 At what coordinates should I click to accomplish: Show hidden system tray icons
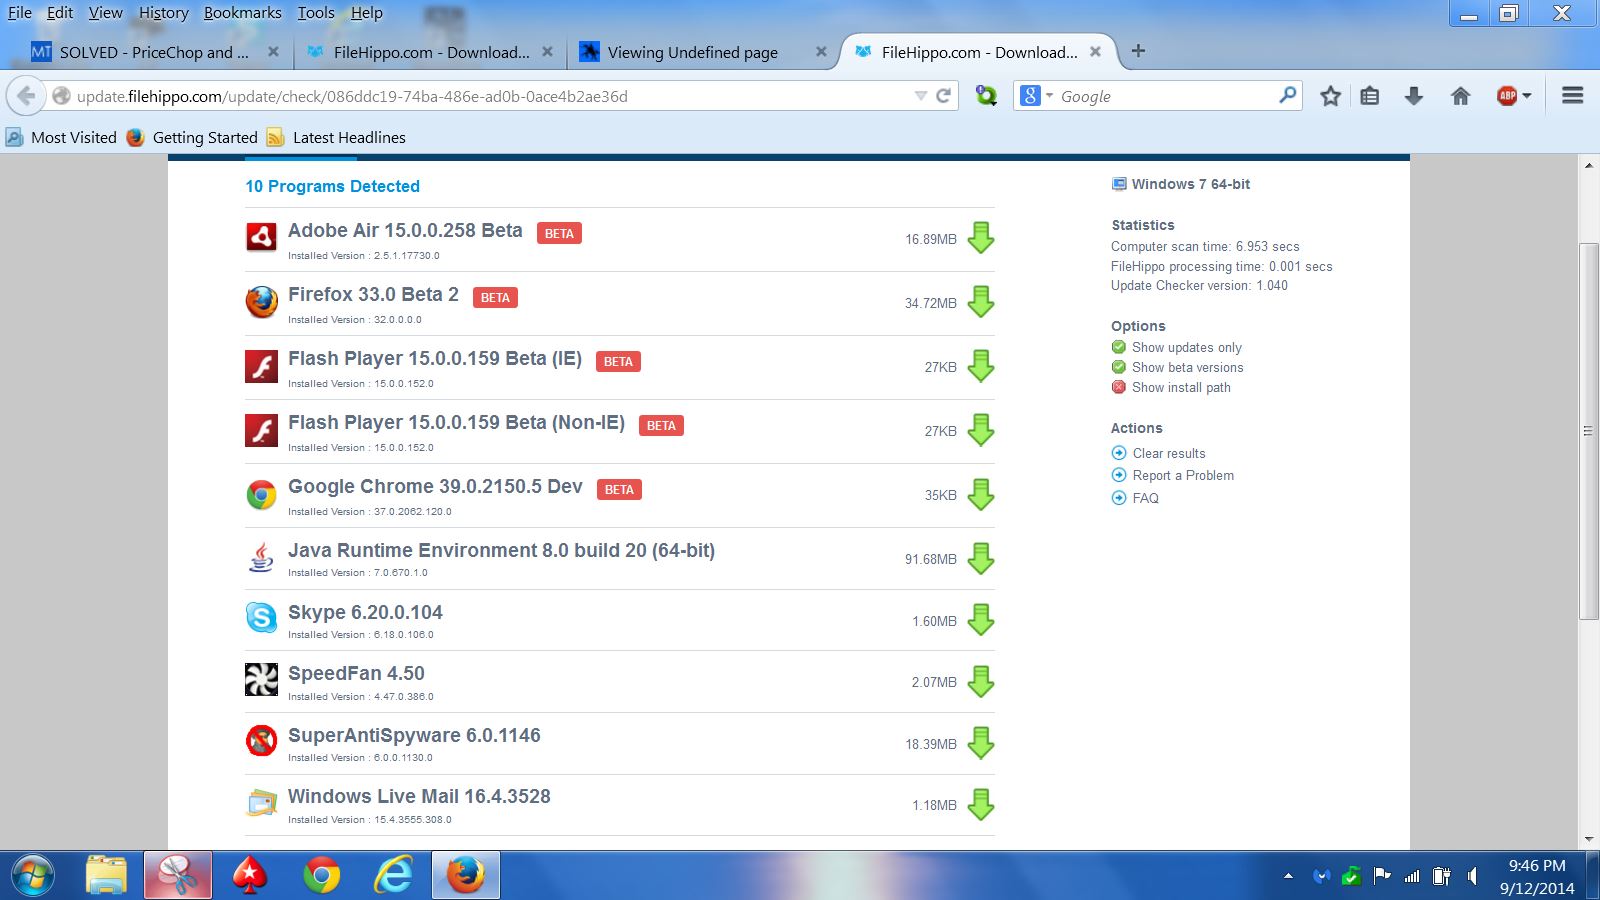1288,876
